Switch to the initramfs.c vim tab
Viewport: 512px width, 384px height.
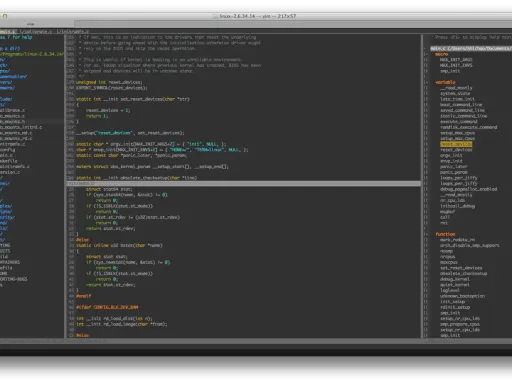point(73,31)
